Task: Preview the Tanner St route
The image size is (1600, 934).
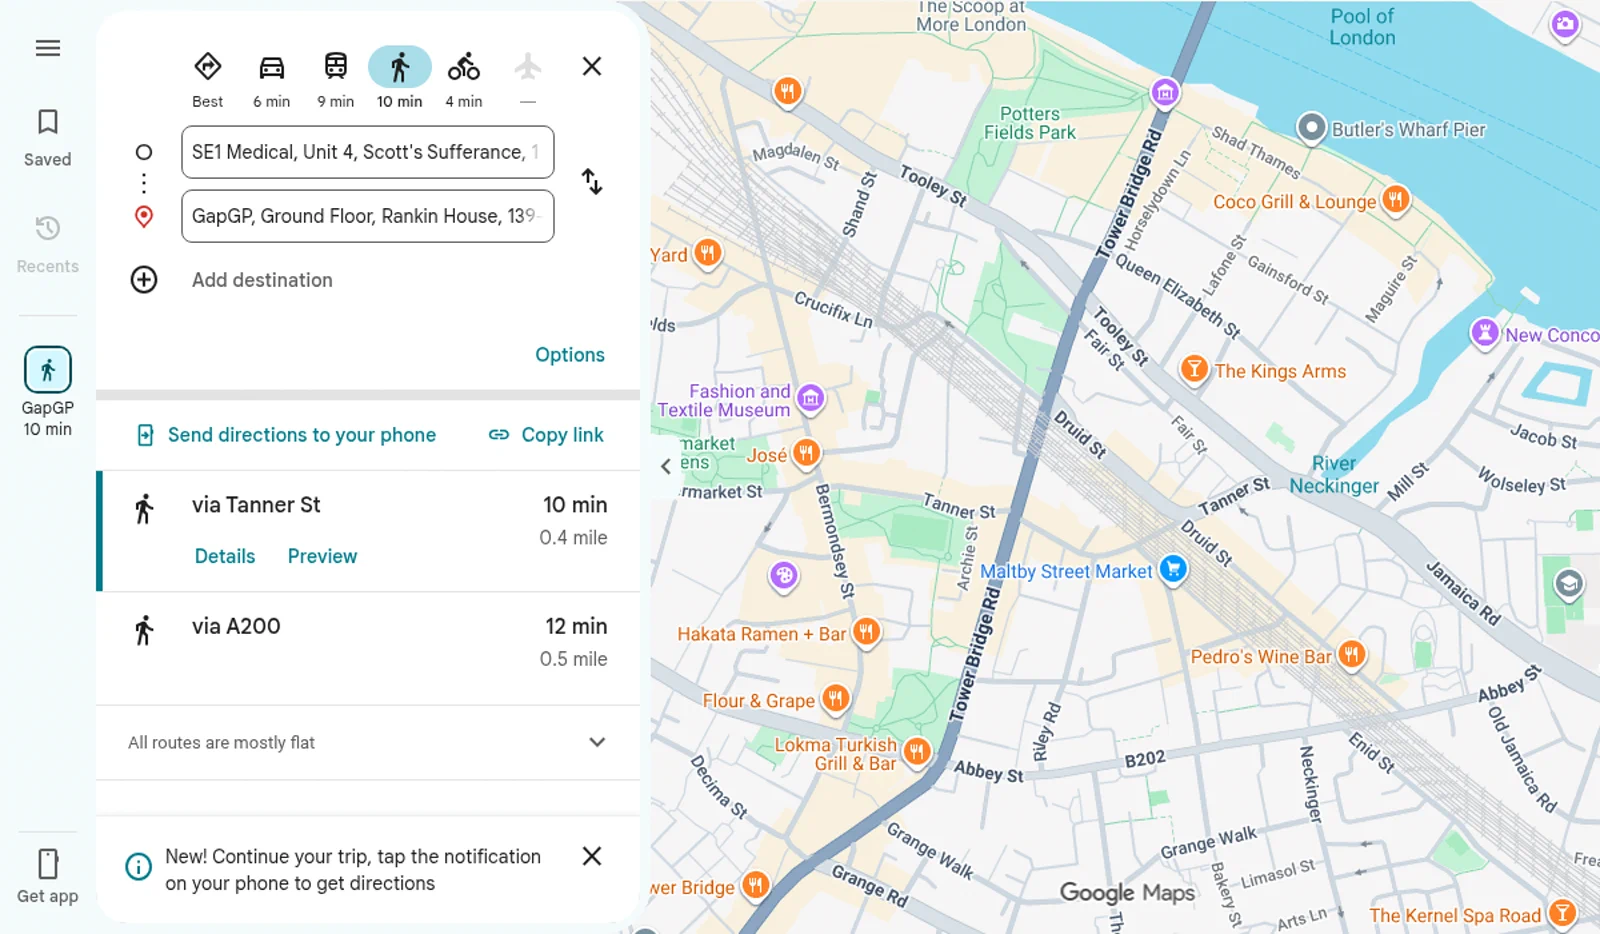Action: coord(322,556)
